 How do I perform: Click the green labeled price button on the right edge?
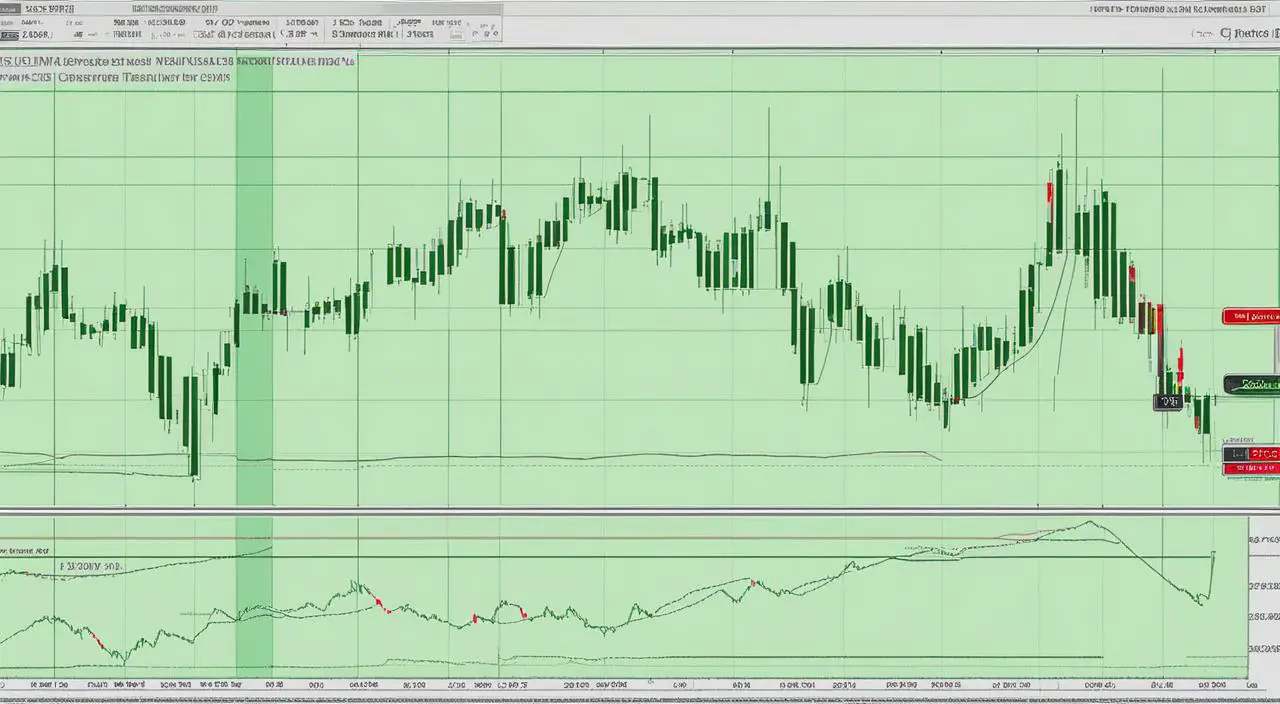click(x=1250, y=385)
